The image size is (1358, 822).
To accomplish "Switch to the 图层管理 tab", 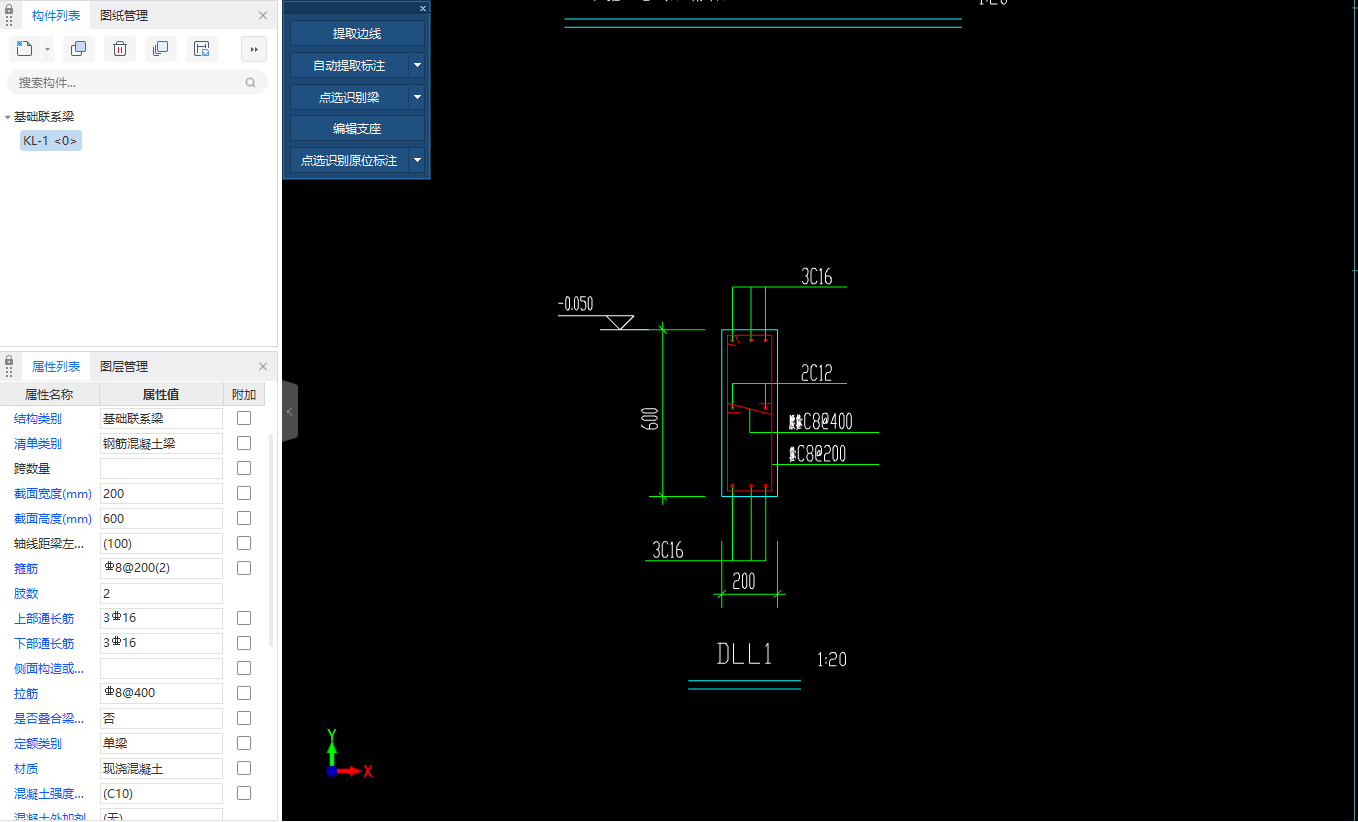I will pyautogui.click(x=124, y=366).
